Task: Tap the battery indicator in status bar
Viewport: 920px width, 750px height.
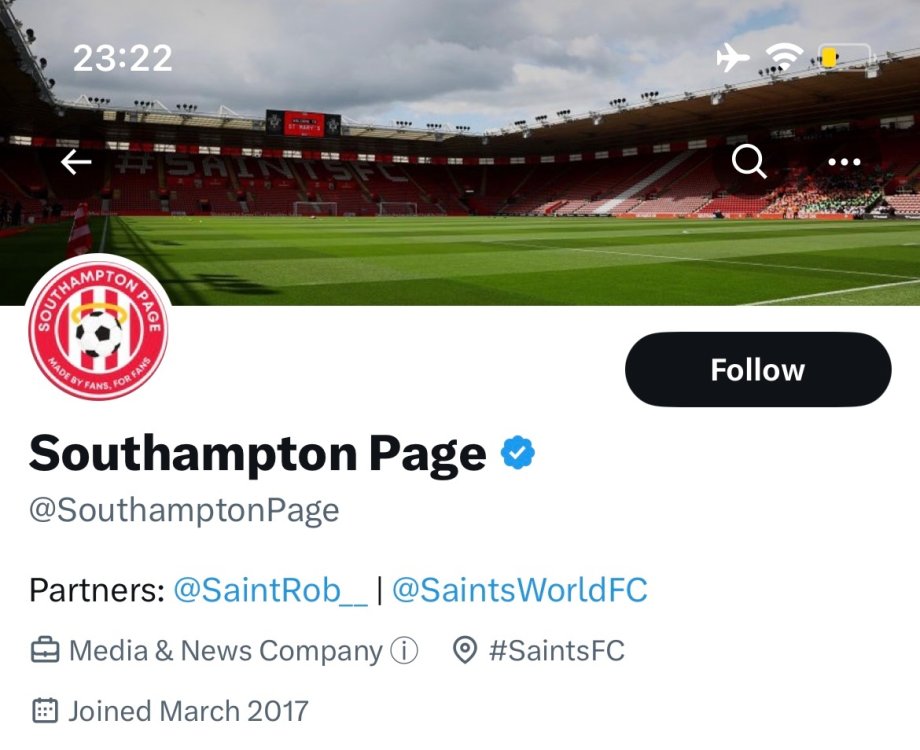Action: [845, 58]
